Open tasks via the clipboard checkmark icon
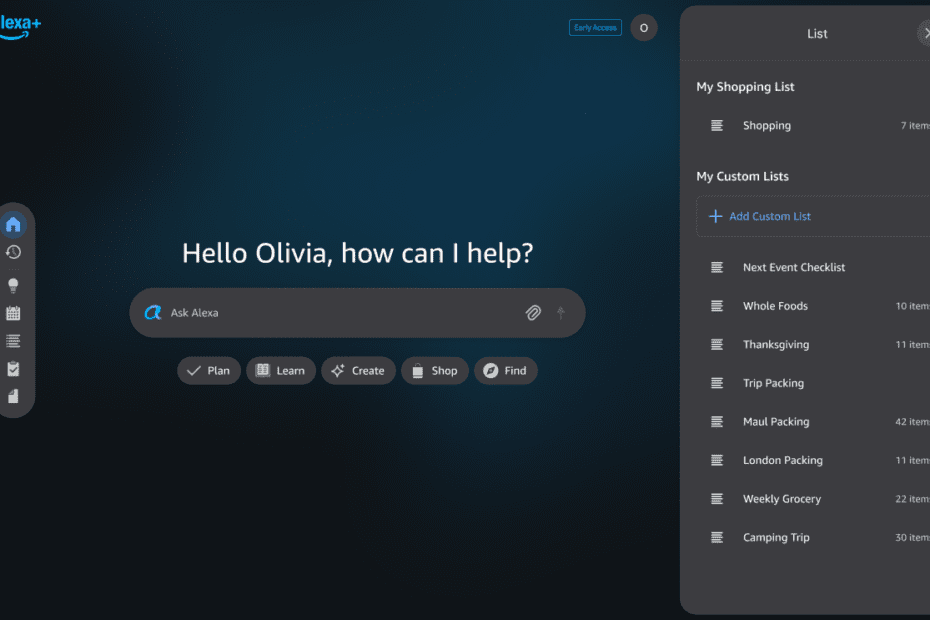This screenshot has height=620, width=930. point(13,368)
